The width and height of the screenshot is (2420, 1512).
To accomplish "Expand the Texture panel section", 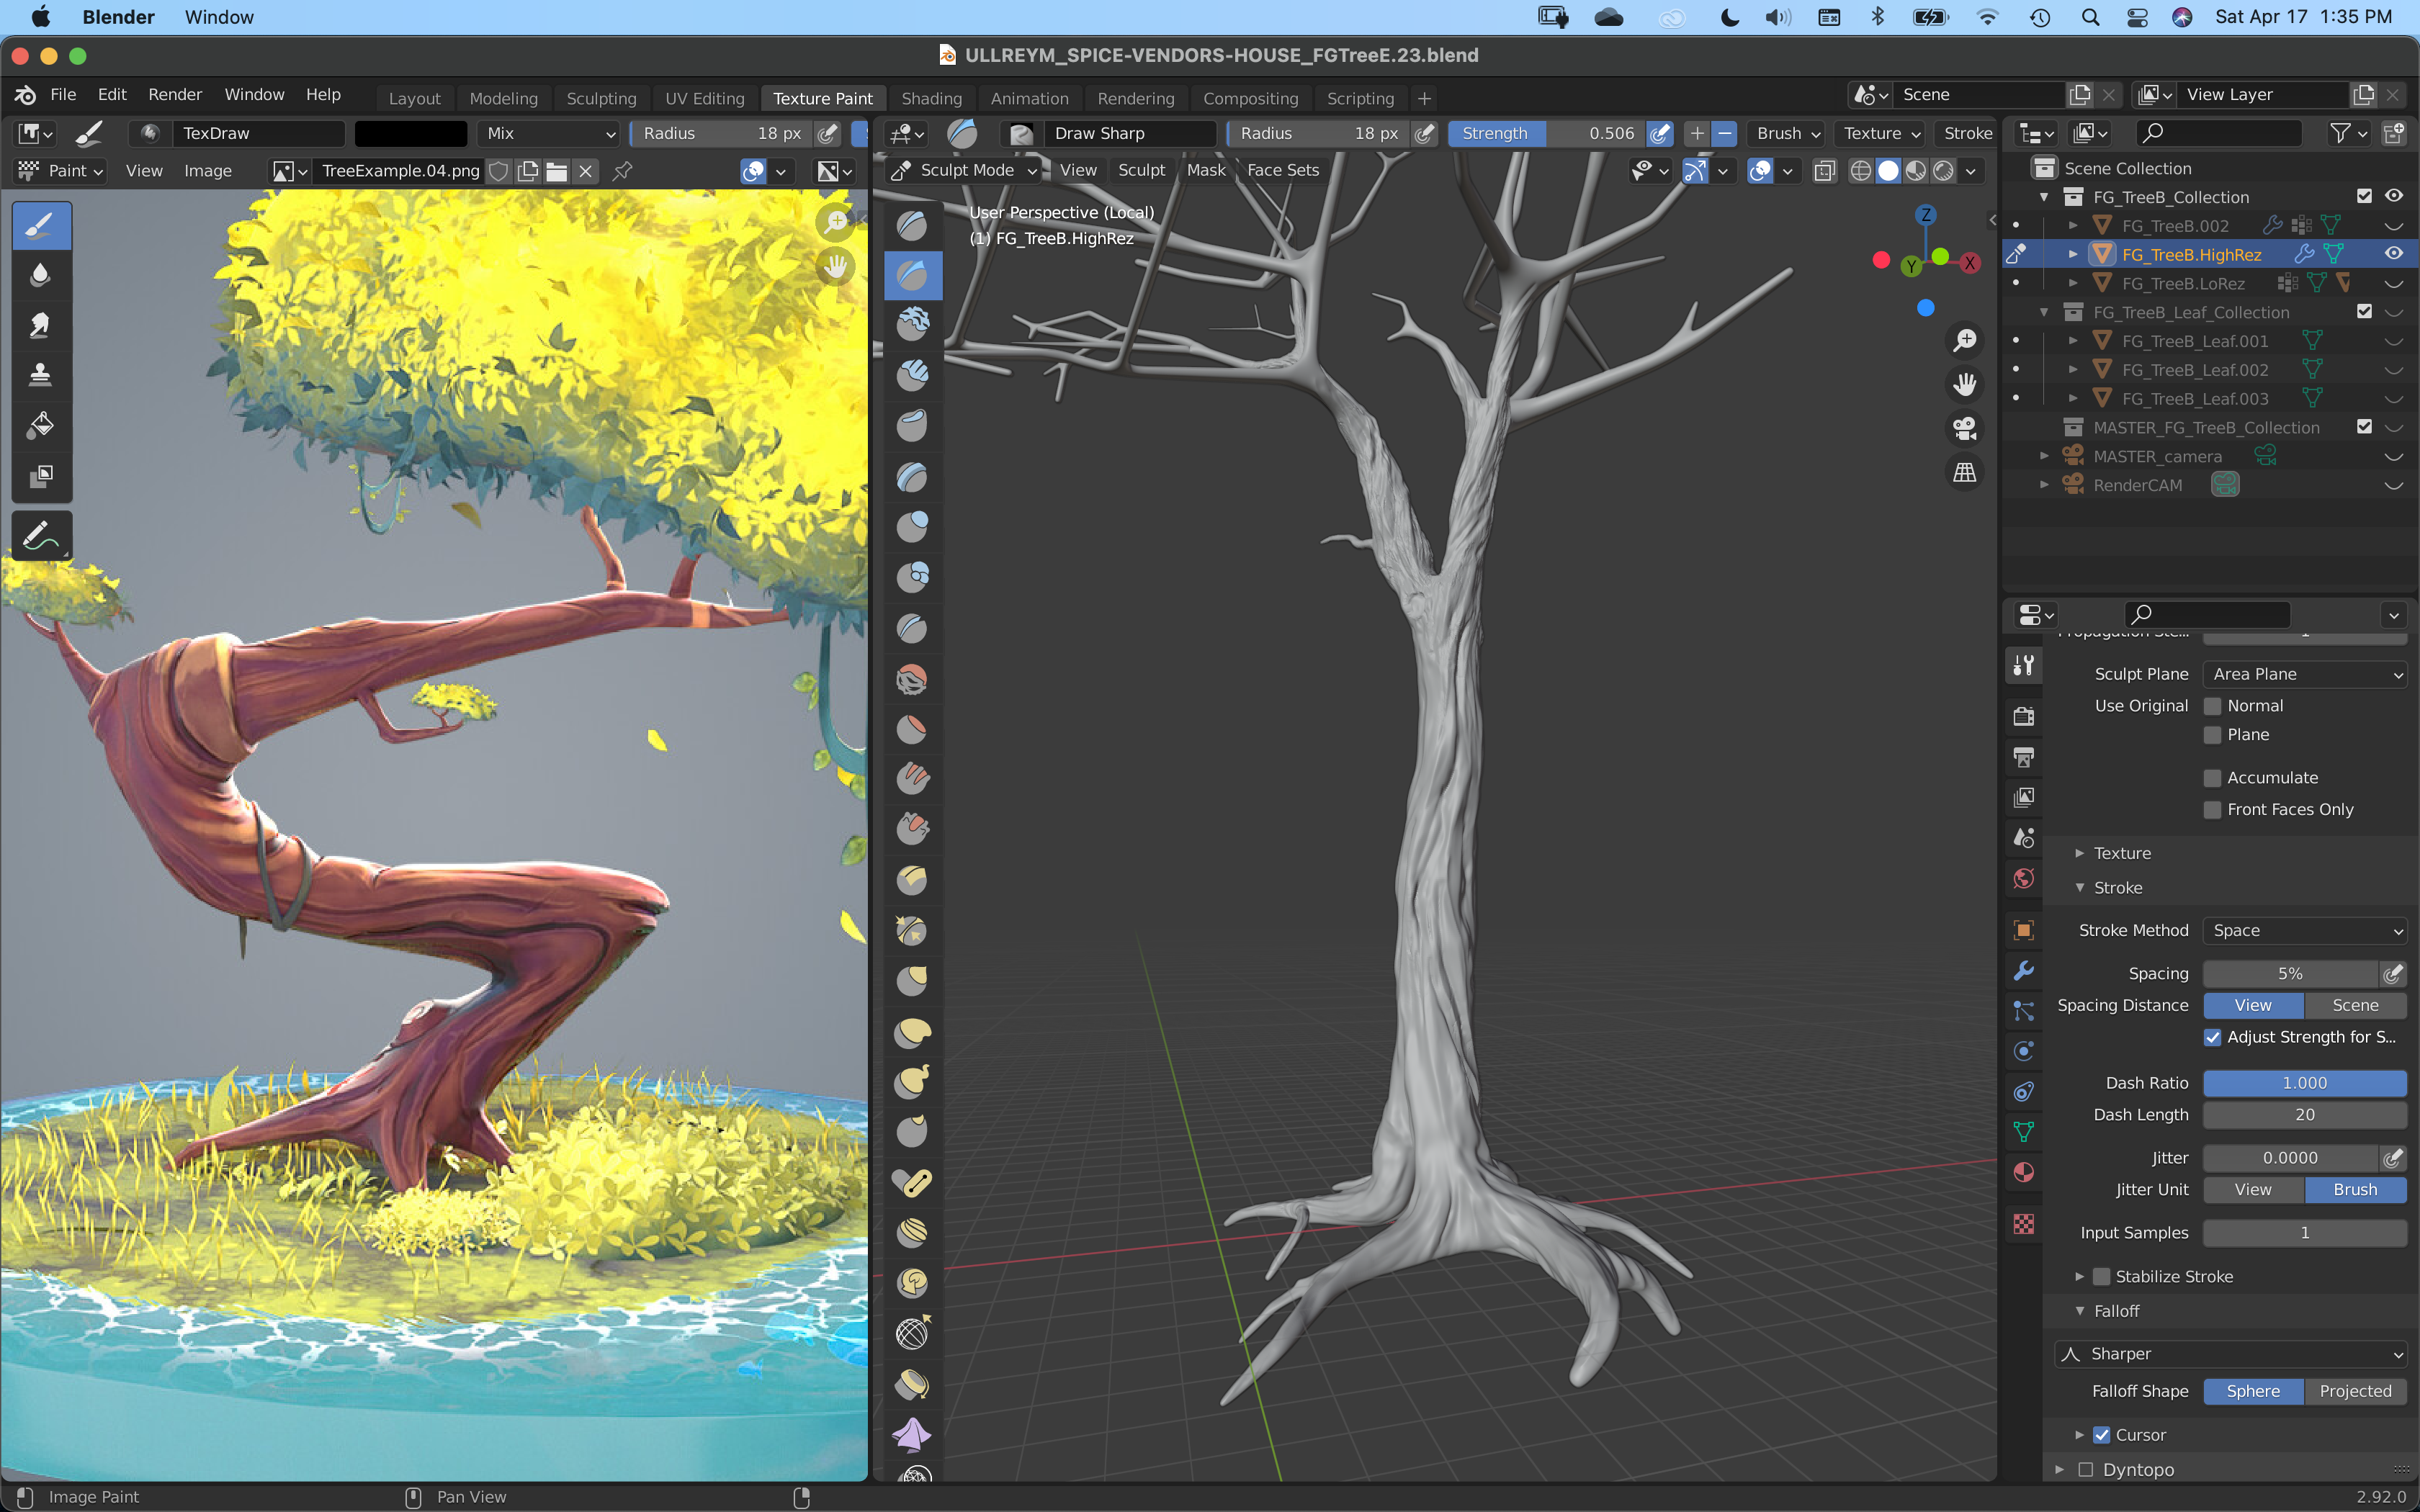I will (2121, 853).
